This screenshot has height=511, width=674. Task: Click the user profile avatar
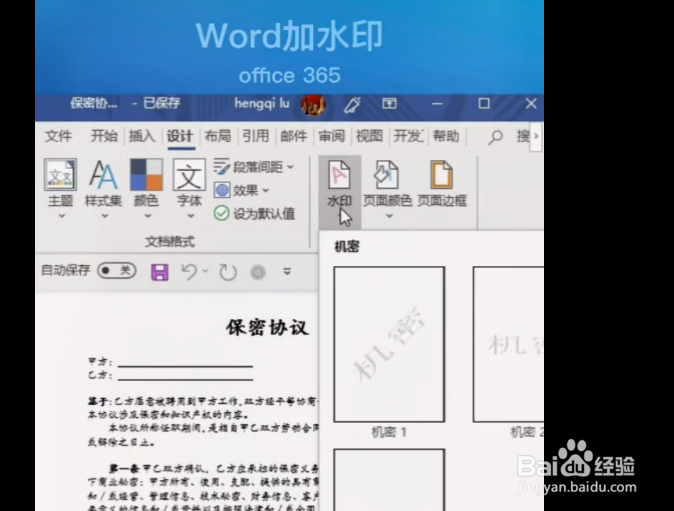click(x=313, y=105)
